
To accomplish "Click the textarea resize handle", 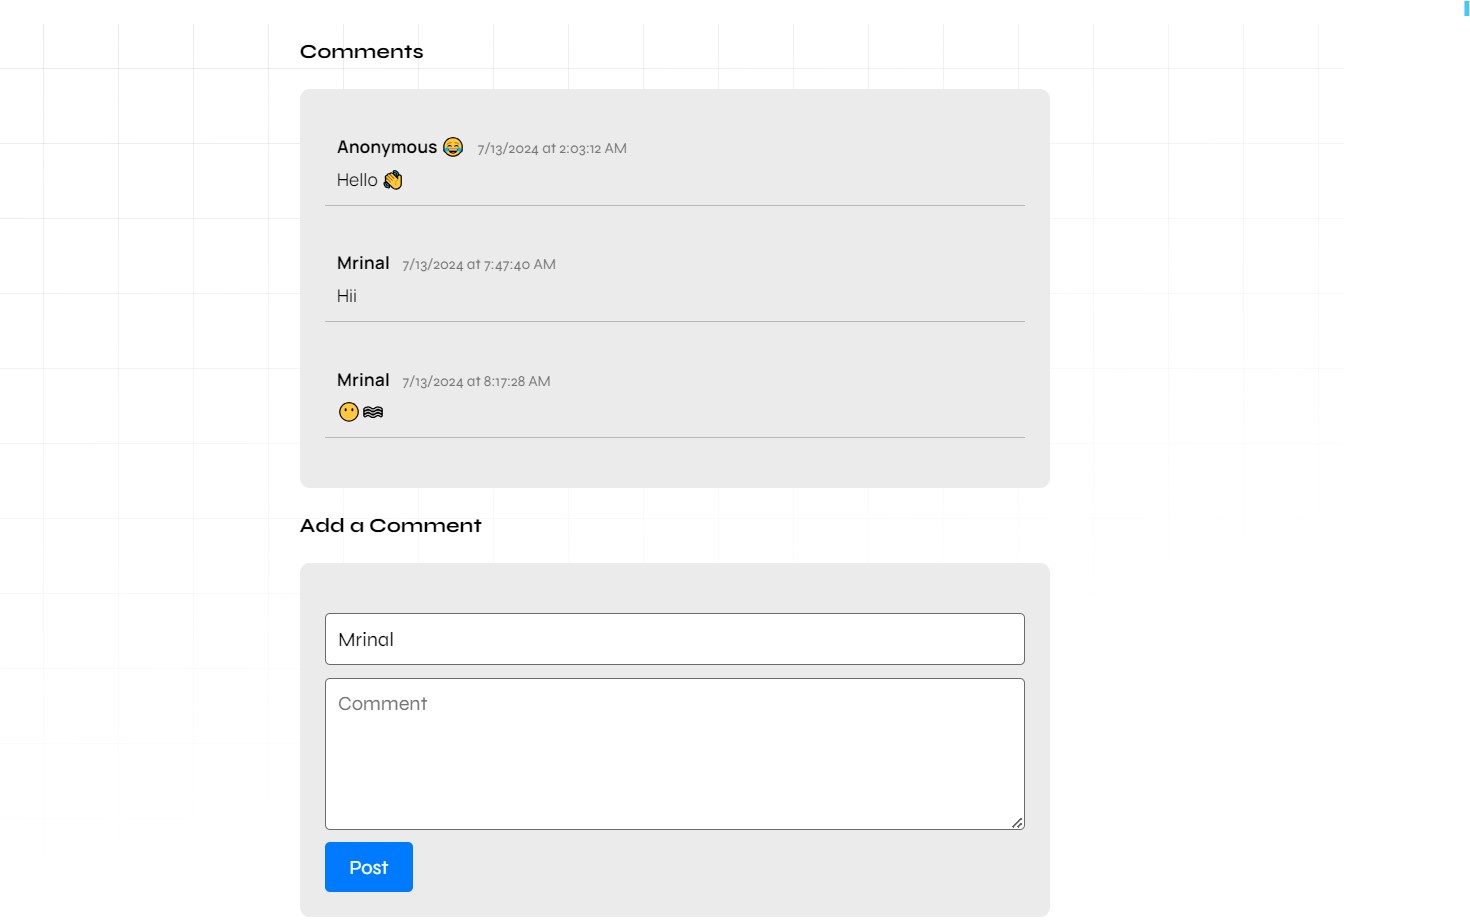I will click(1017, 822).
